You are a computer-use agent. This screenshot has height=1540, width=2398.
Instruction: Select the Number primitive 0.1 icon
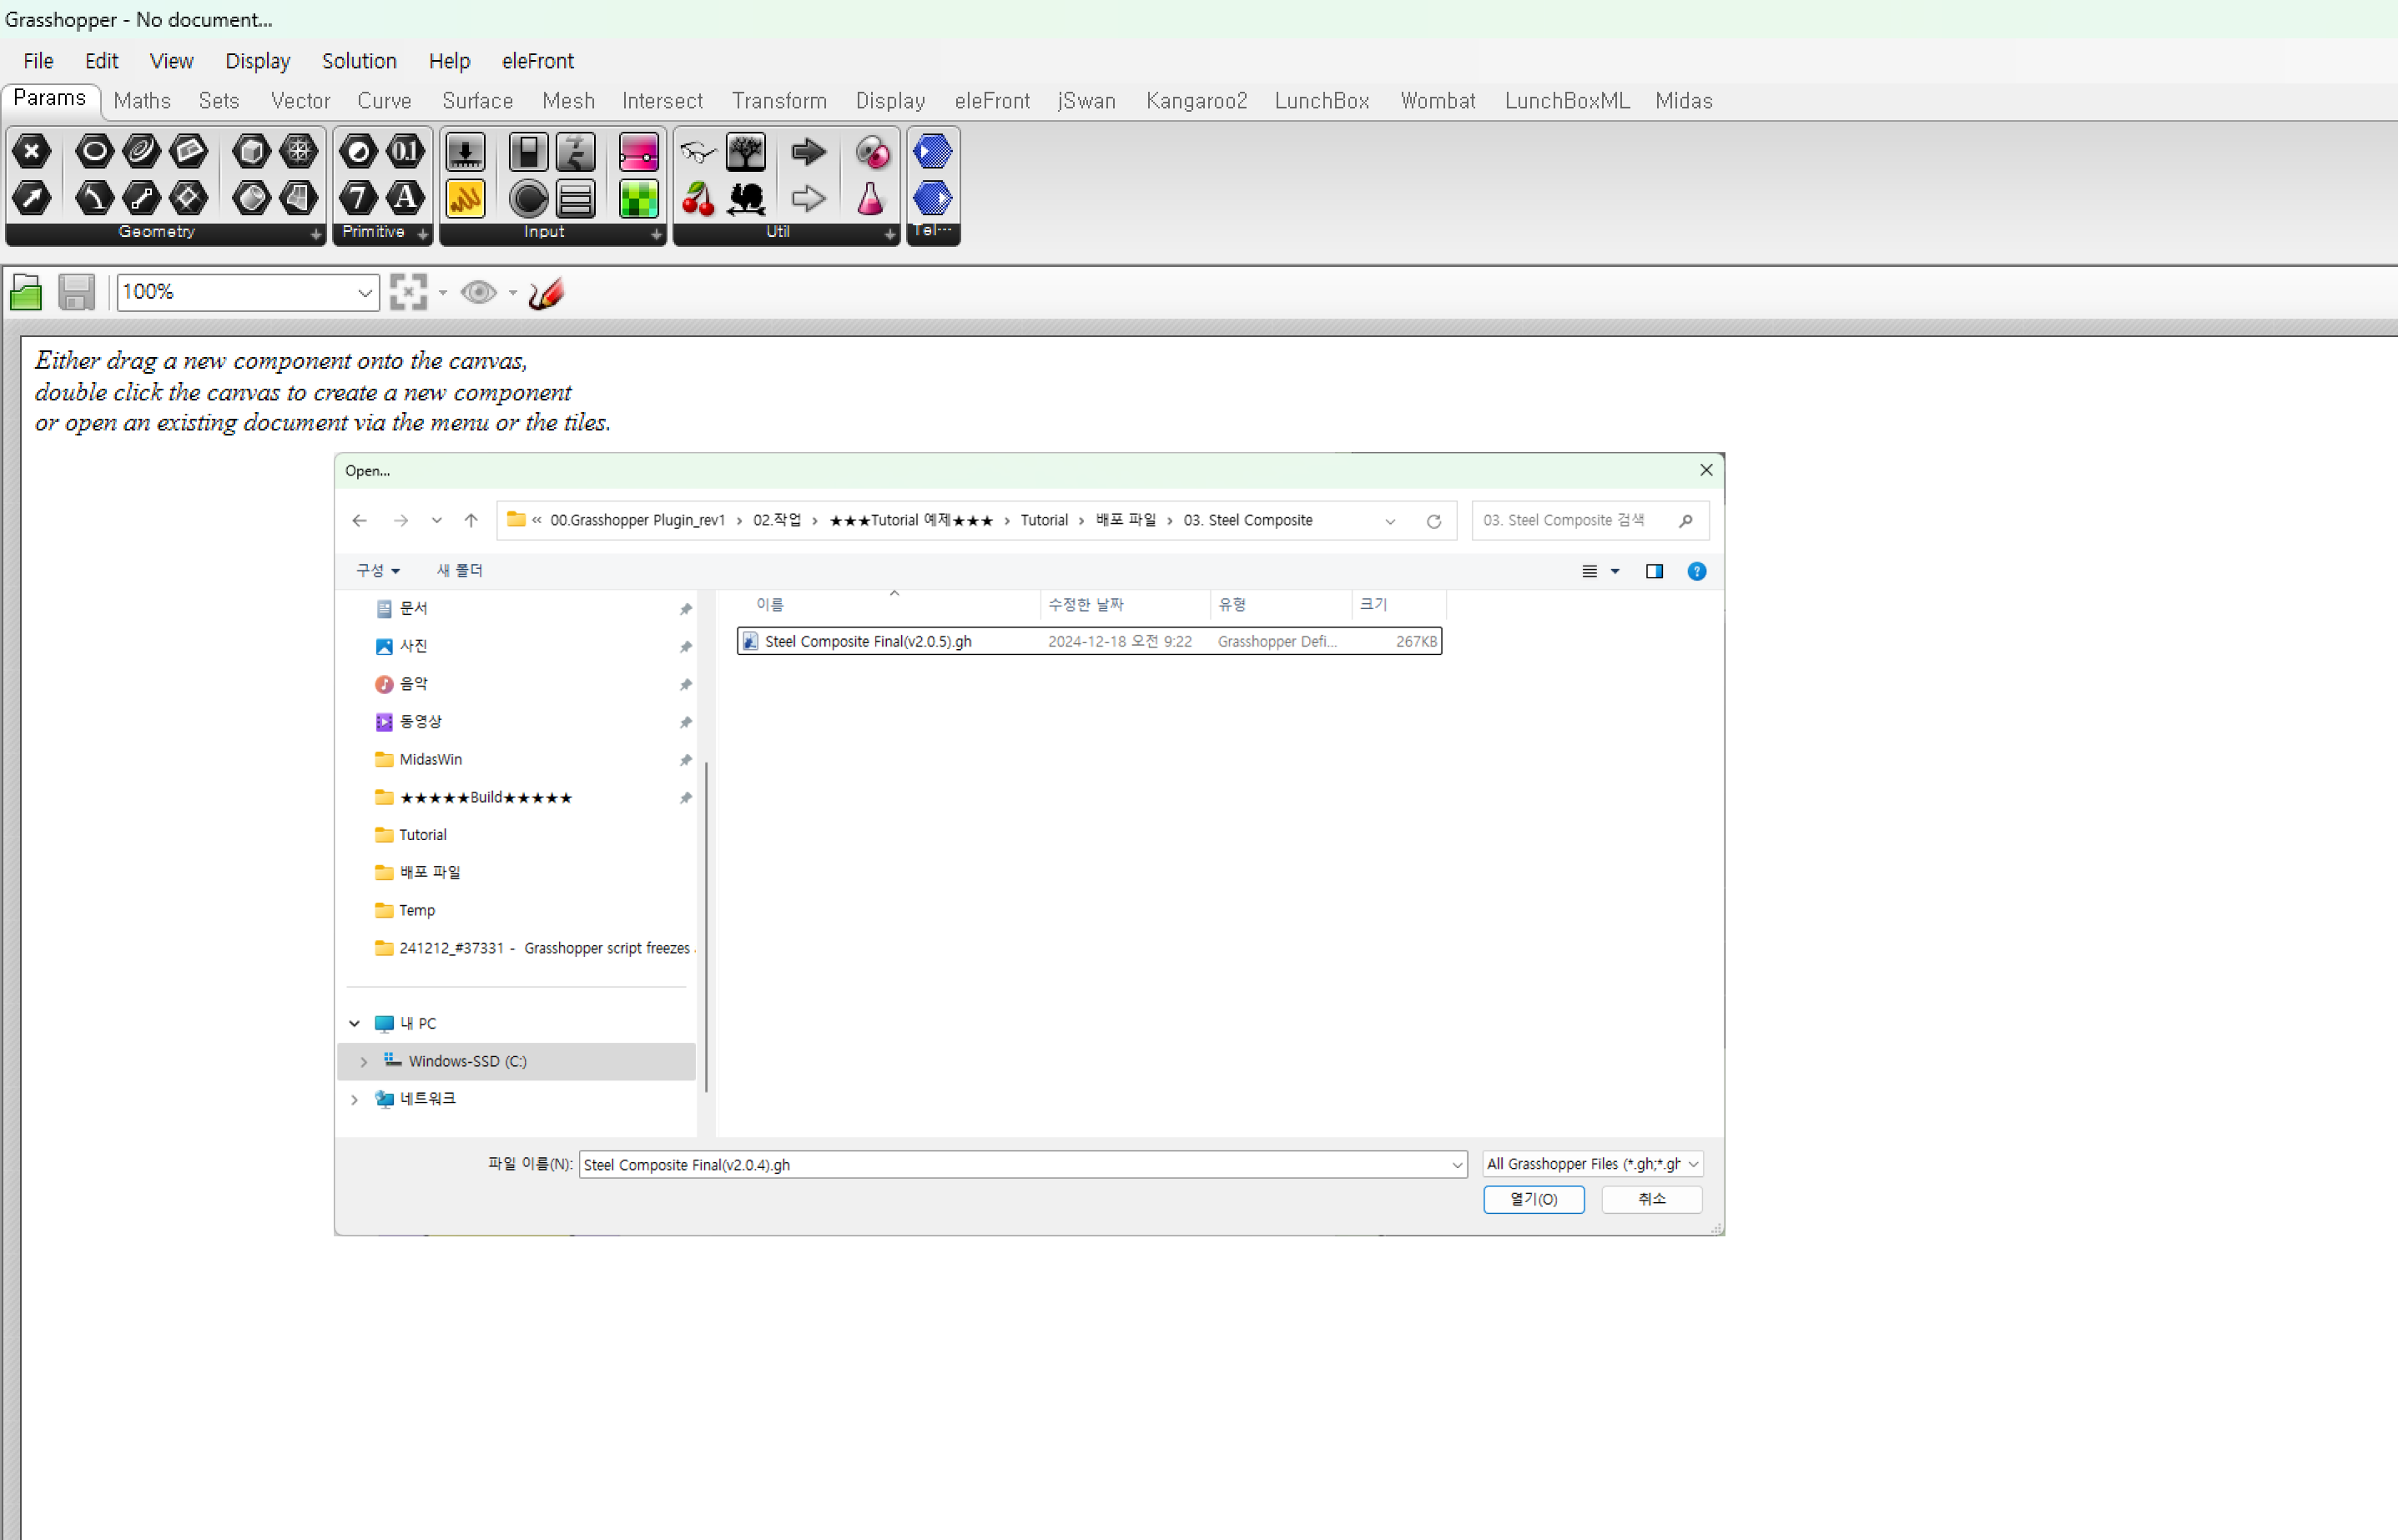(405, 151)
